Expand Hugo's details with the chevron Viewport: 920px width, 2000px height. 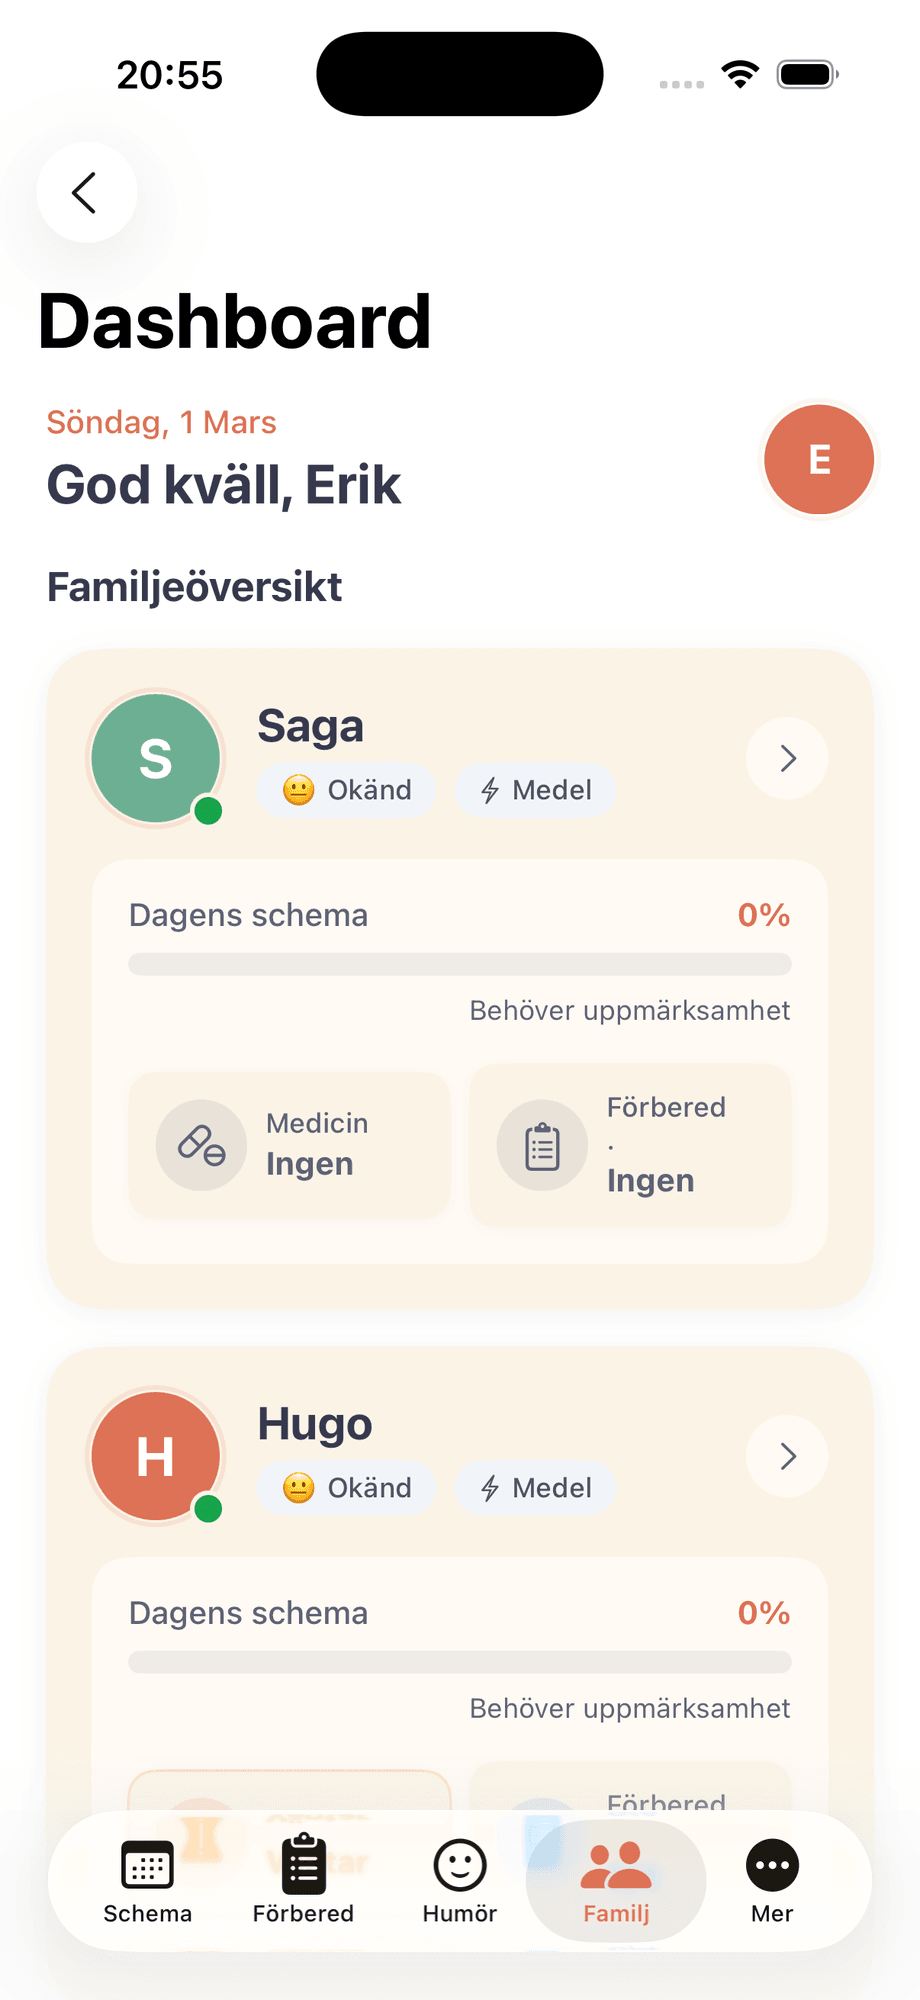tap(787, 1456)
